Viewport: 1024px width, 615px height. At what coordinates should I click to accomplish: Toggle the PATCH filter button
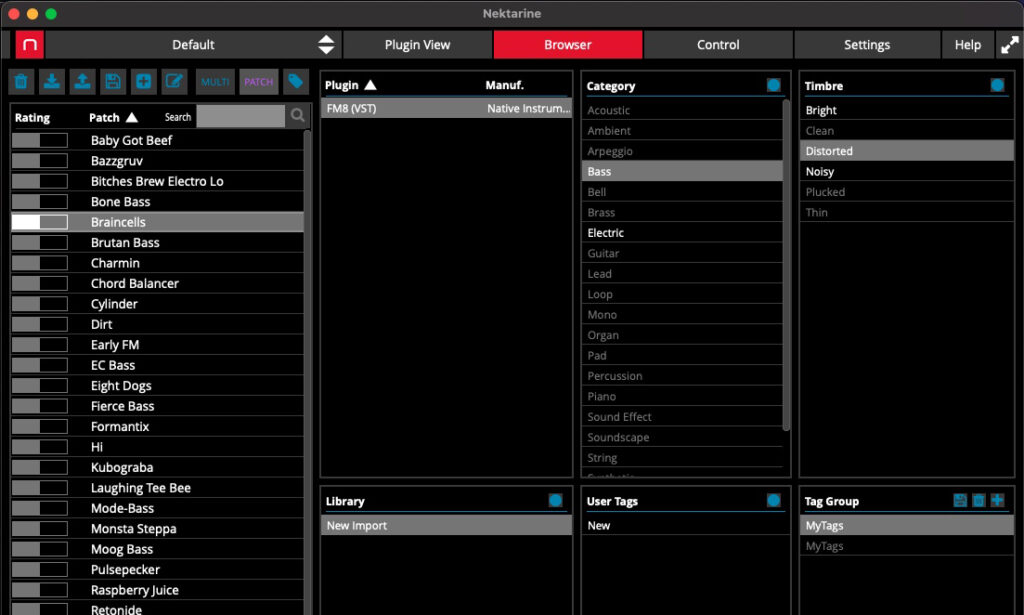click(259, 82)
